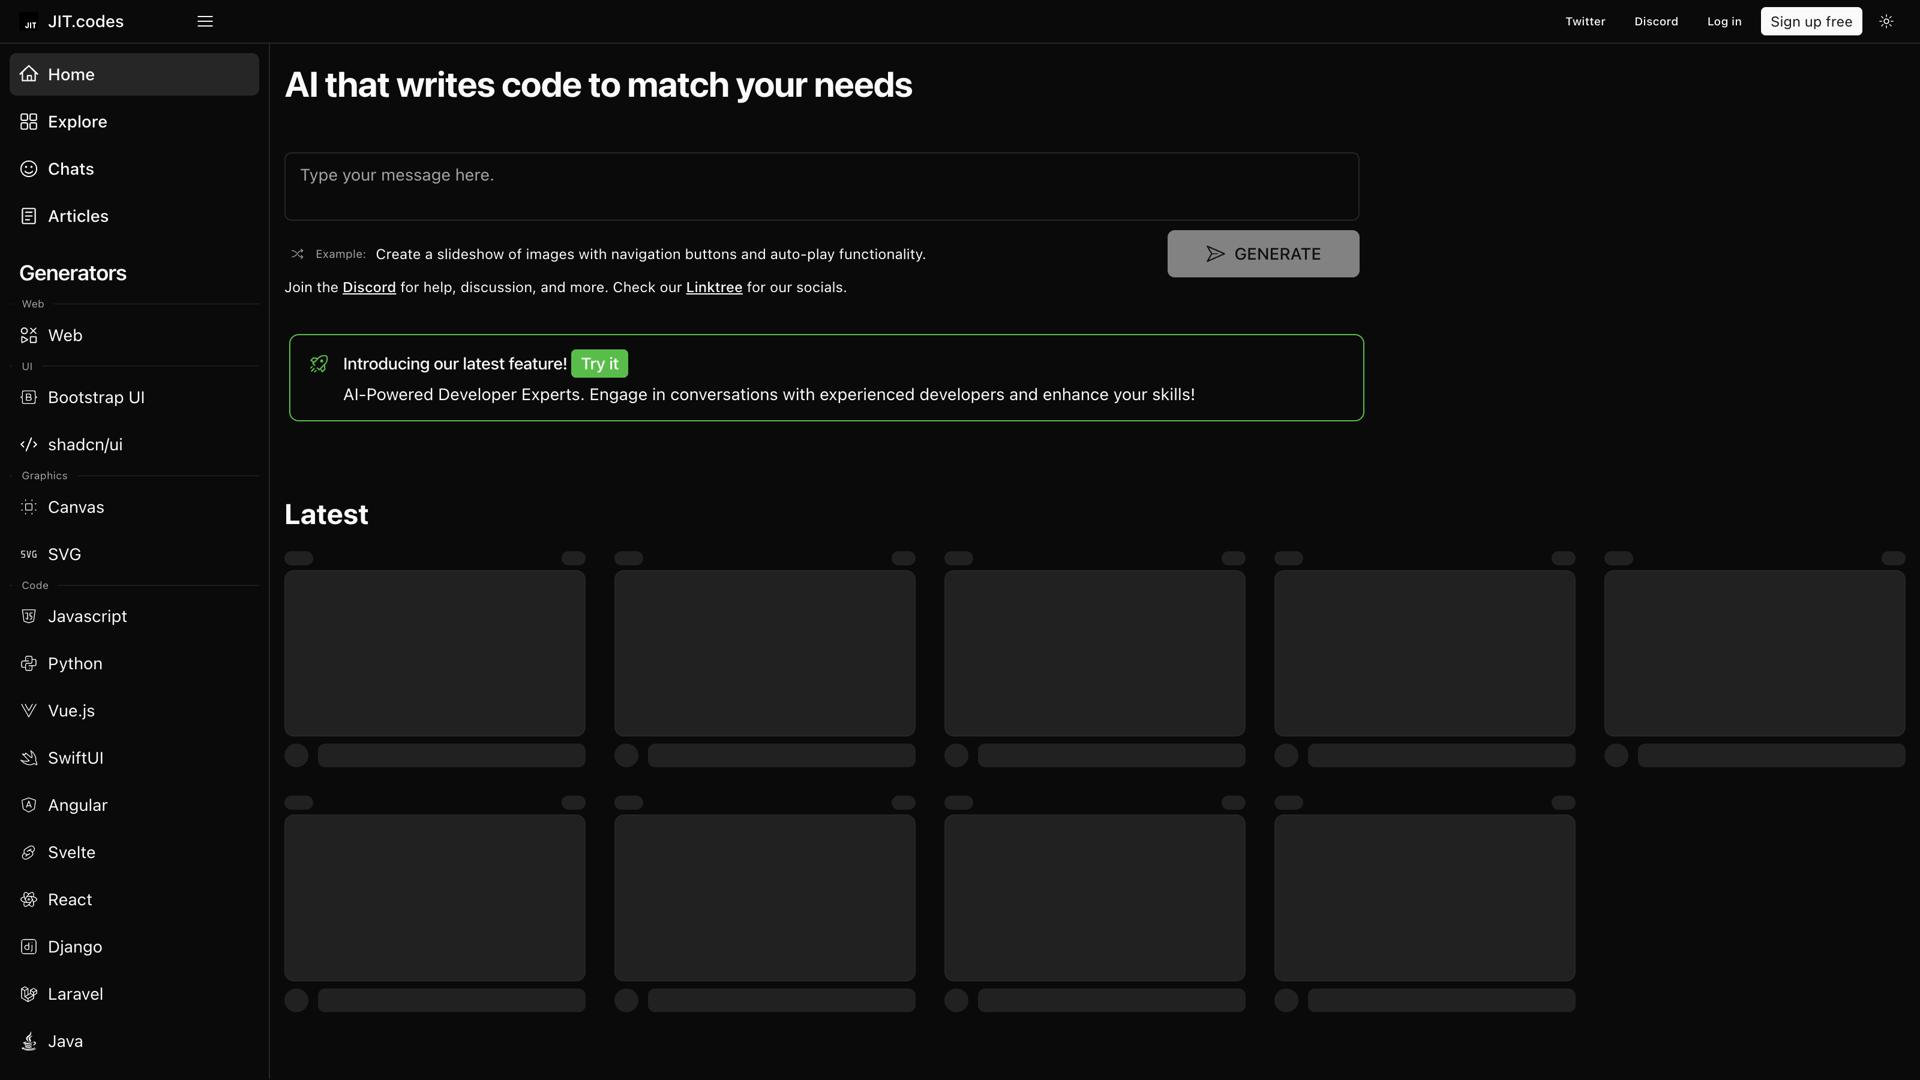Switch to the Explore section
This screenshot has width=1920, height=1080.
click(78, 121)
